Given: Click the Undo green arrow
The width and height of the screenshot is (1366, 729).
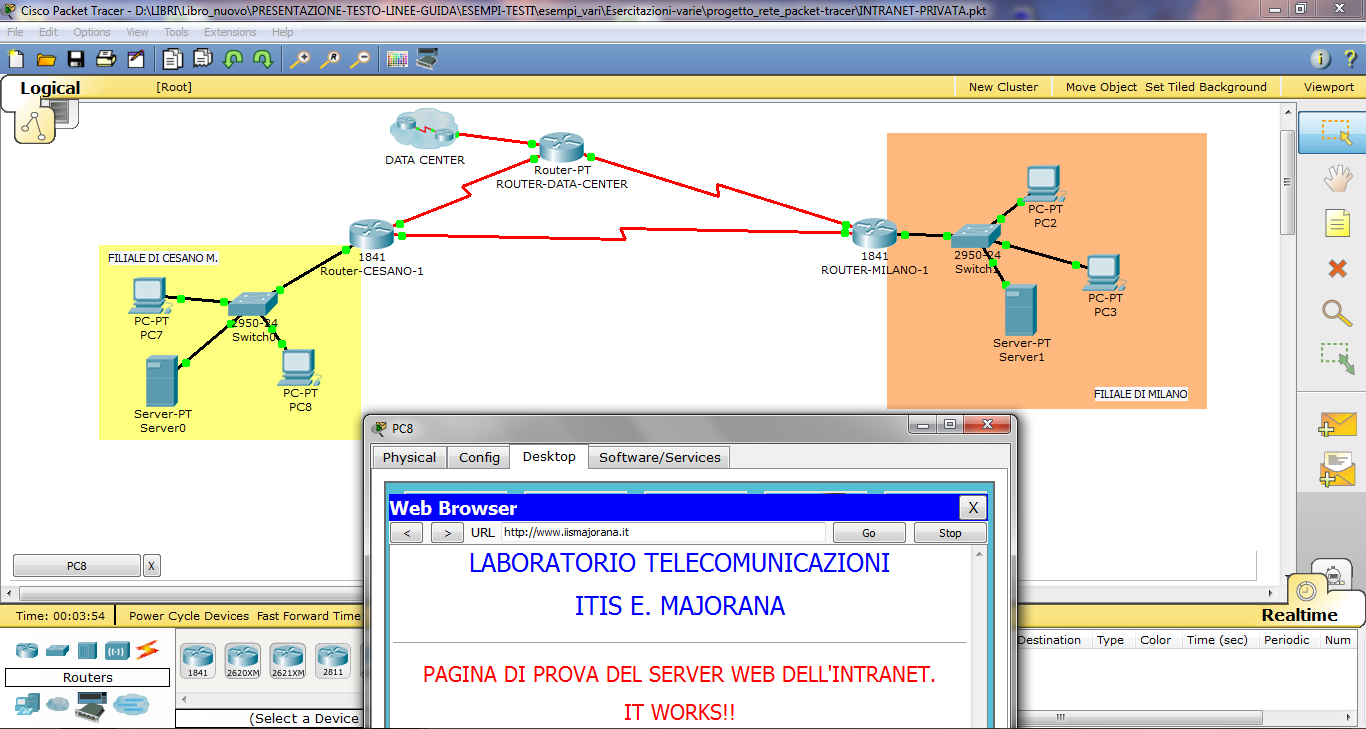Looking at the screenshot, I should coord(233,59).
